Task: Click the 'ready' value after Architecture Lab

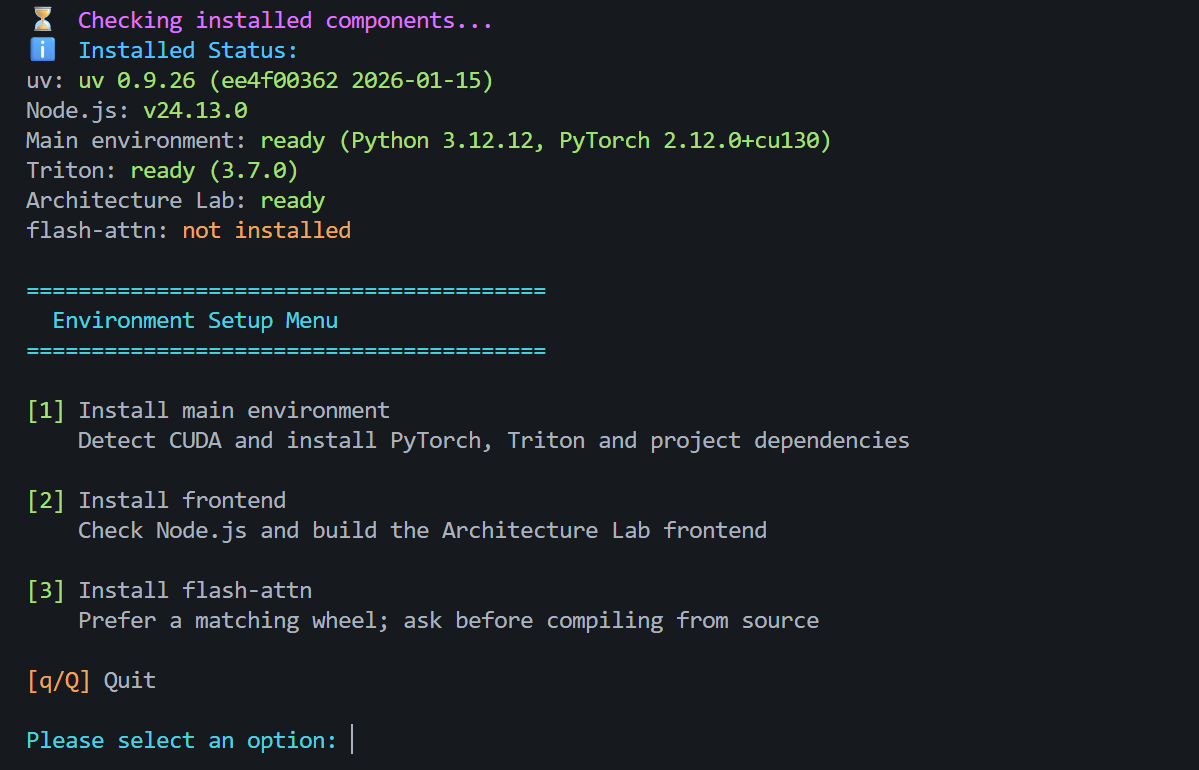Action: click(x=292, y=201)
